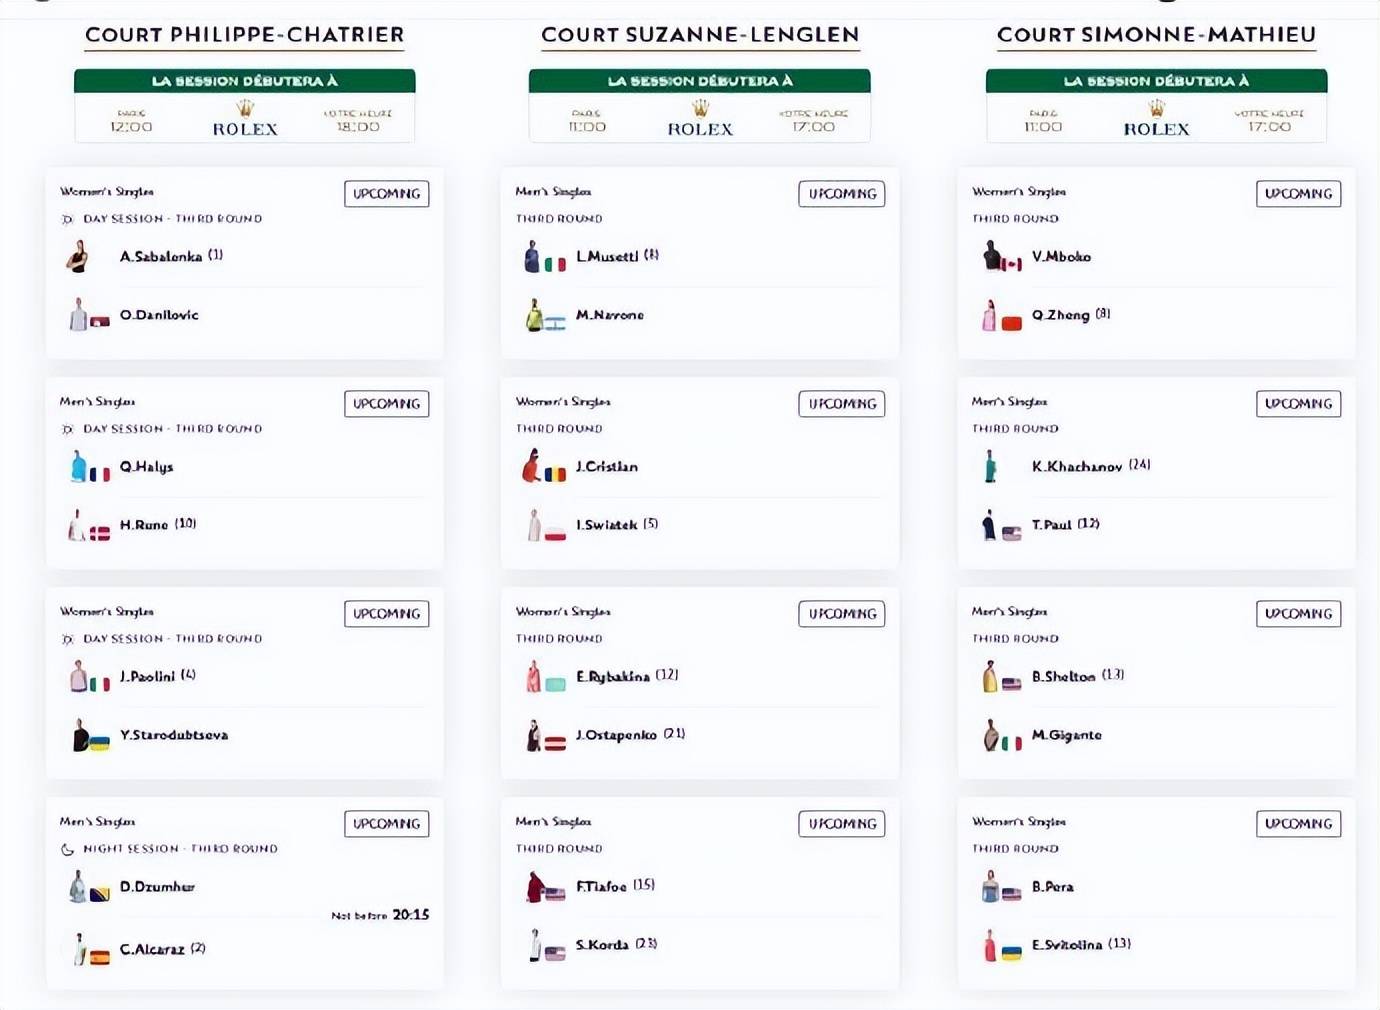The image size is (1380, 1010).
Task: Click the day session sun icon for Paolini's match
Action: point(68,639)
